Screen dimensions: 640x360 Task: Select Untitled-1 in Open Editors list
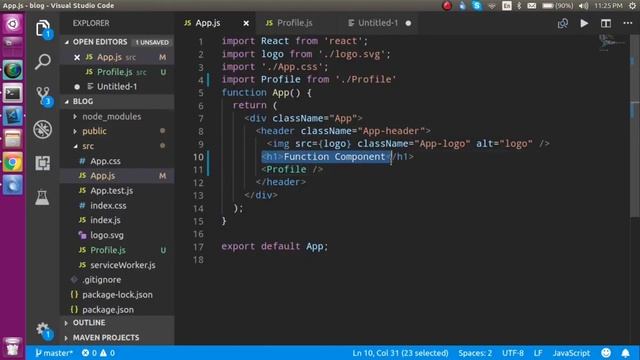pos(118,87)
